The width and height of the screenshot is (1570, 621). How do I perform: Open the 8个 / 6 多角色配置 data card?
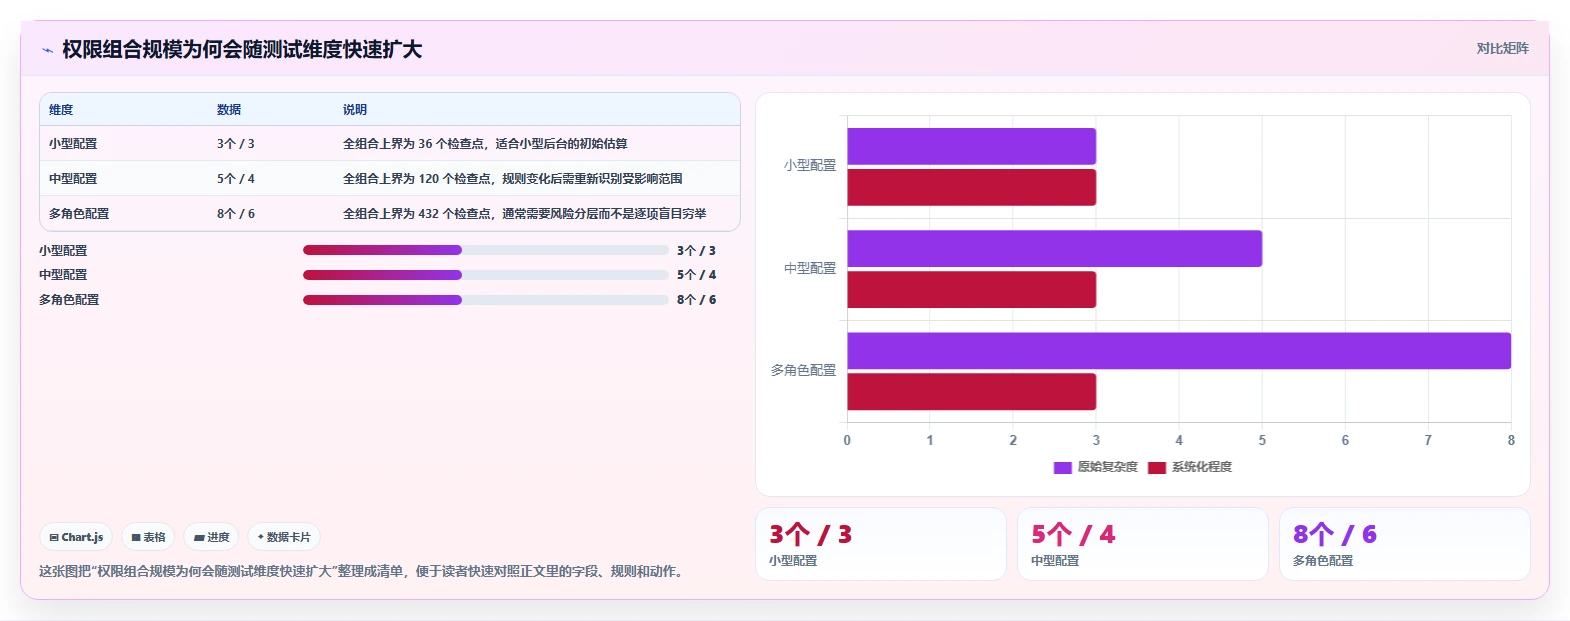click(x=1405, y=544)
